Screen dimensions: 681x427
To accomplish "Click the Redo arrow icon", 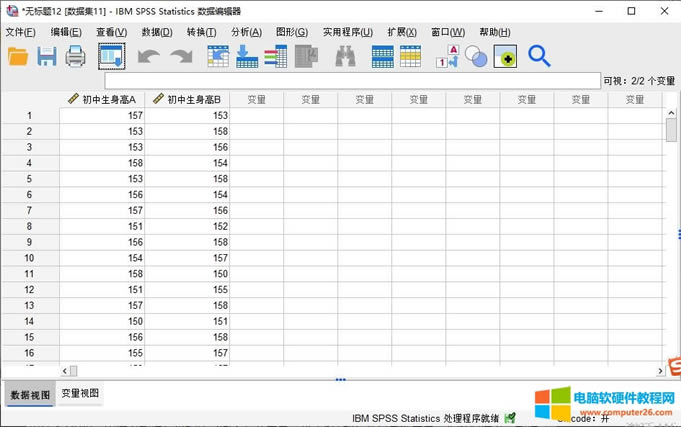I will tap(181, 57).
